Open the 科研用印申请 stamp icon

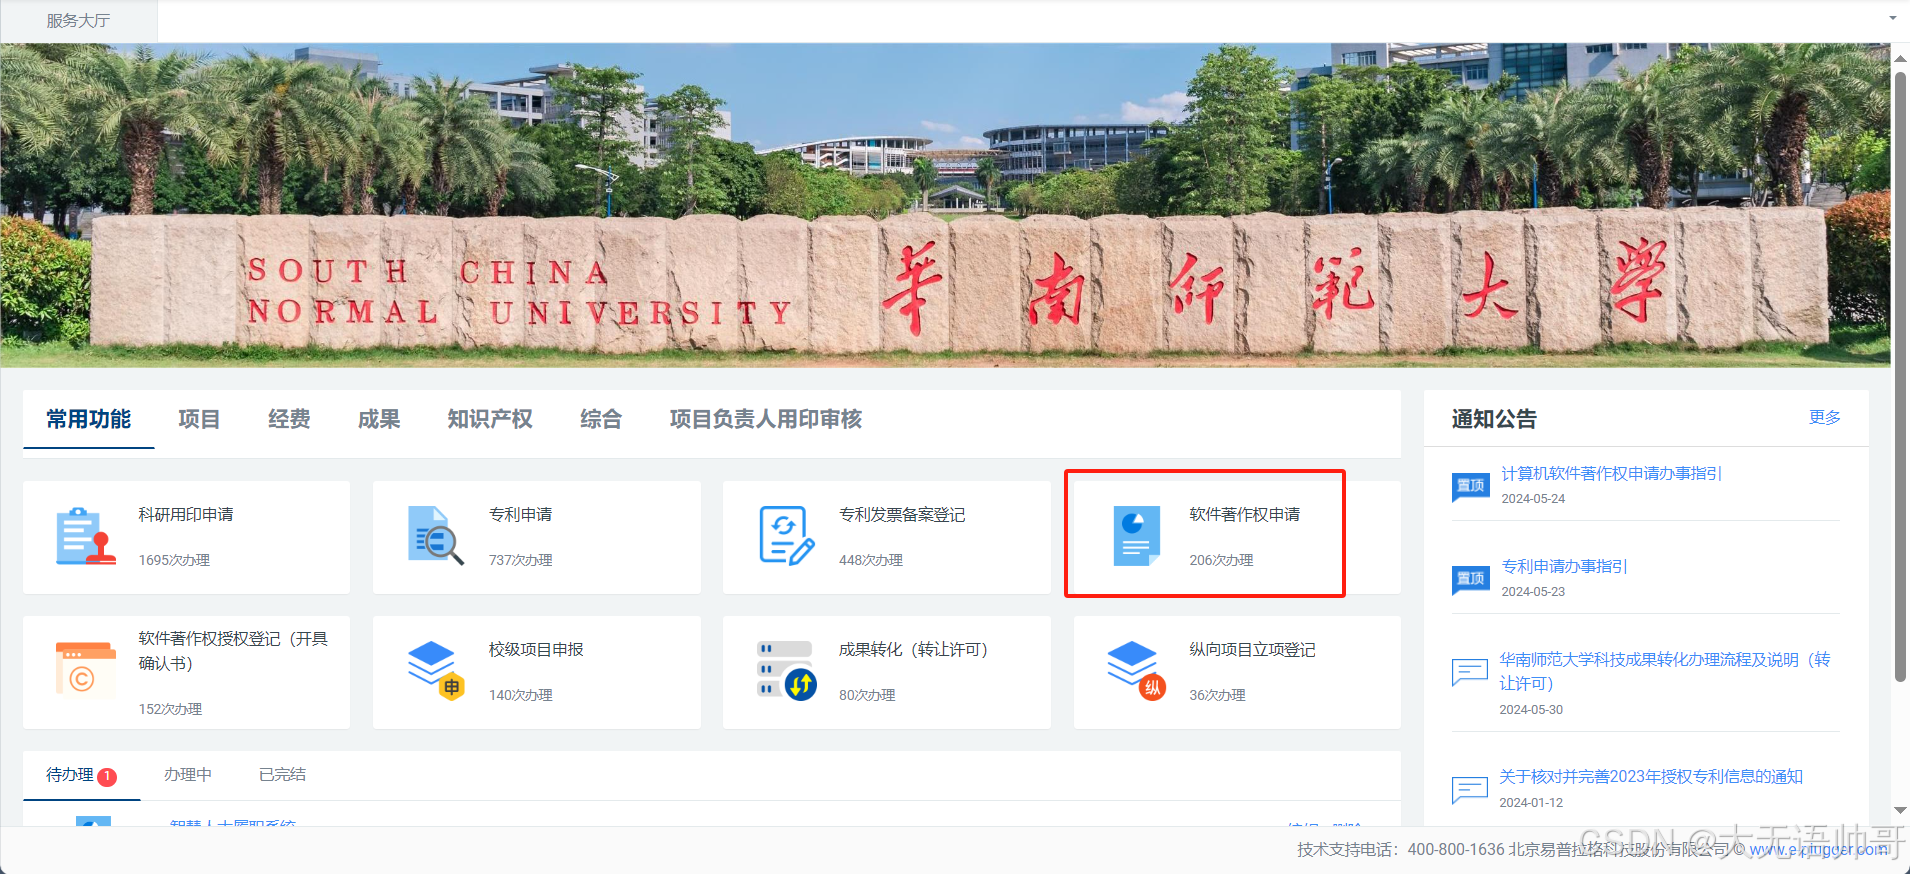[x=86, y=536]
